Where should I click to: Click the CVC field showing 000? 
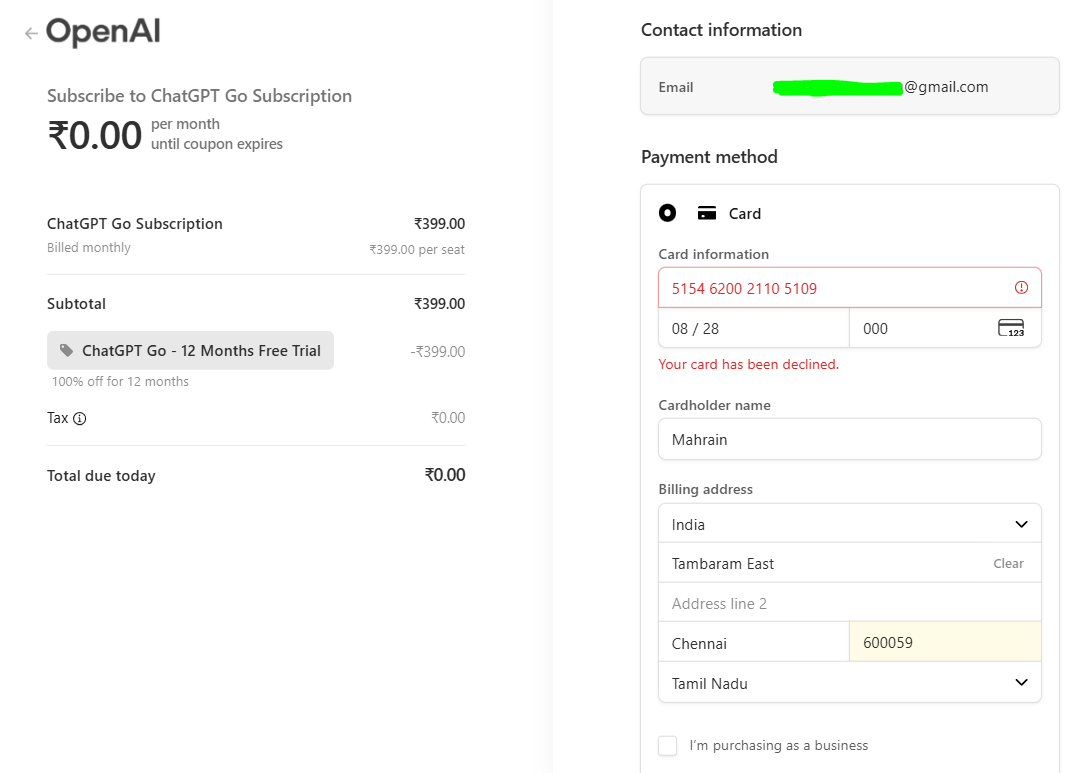click(x=920, y=328)
